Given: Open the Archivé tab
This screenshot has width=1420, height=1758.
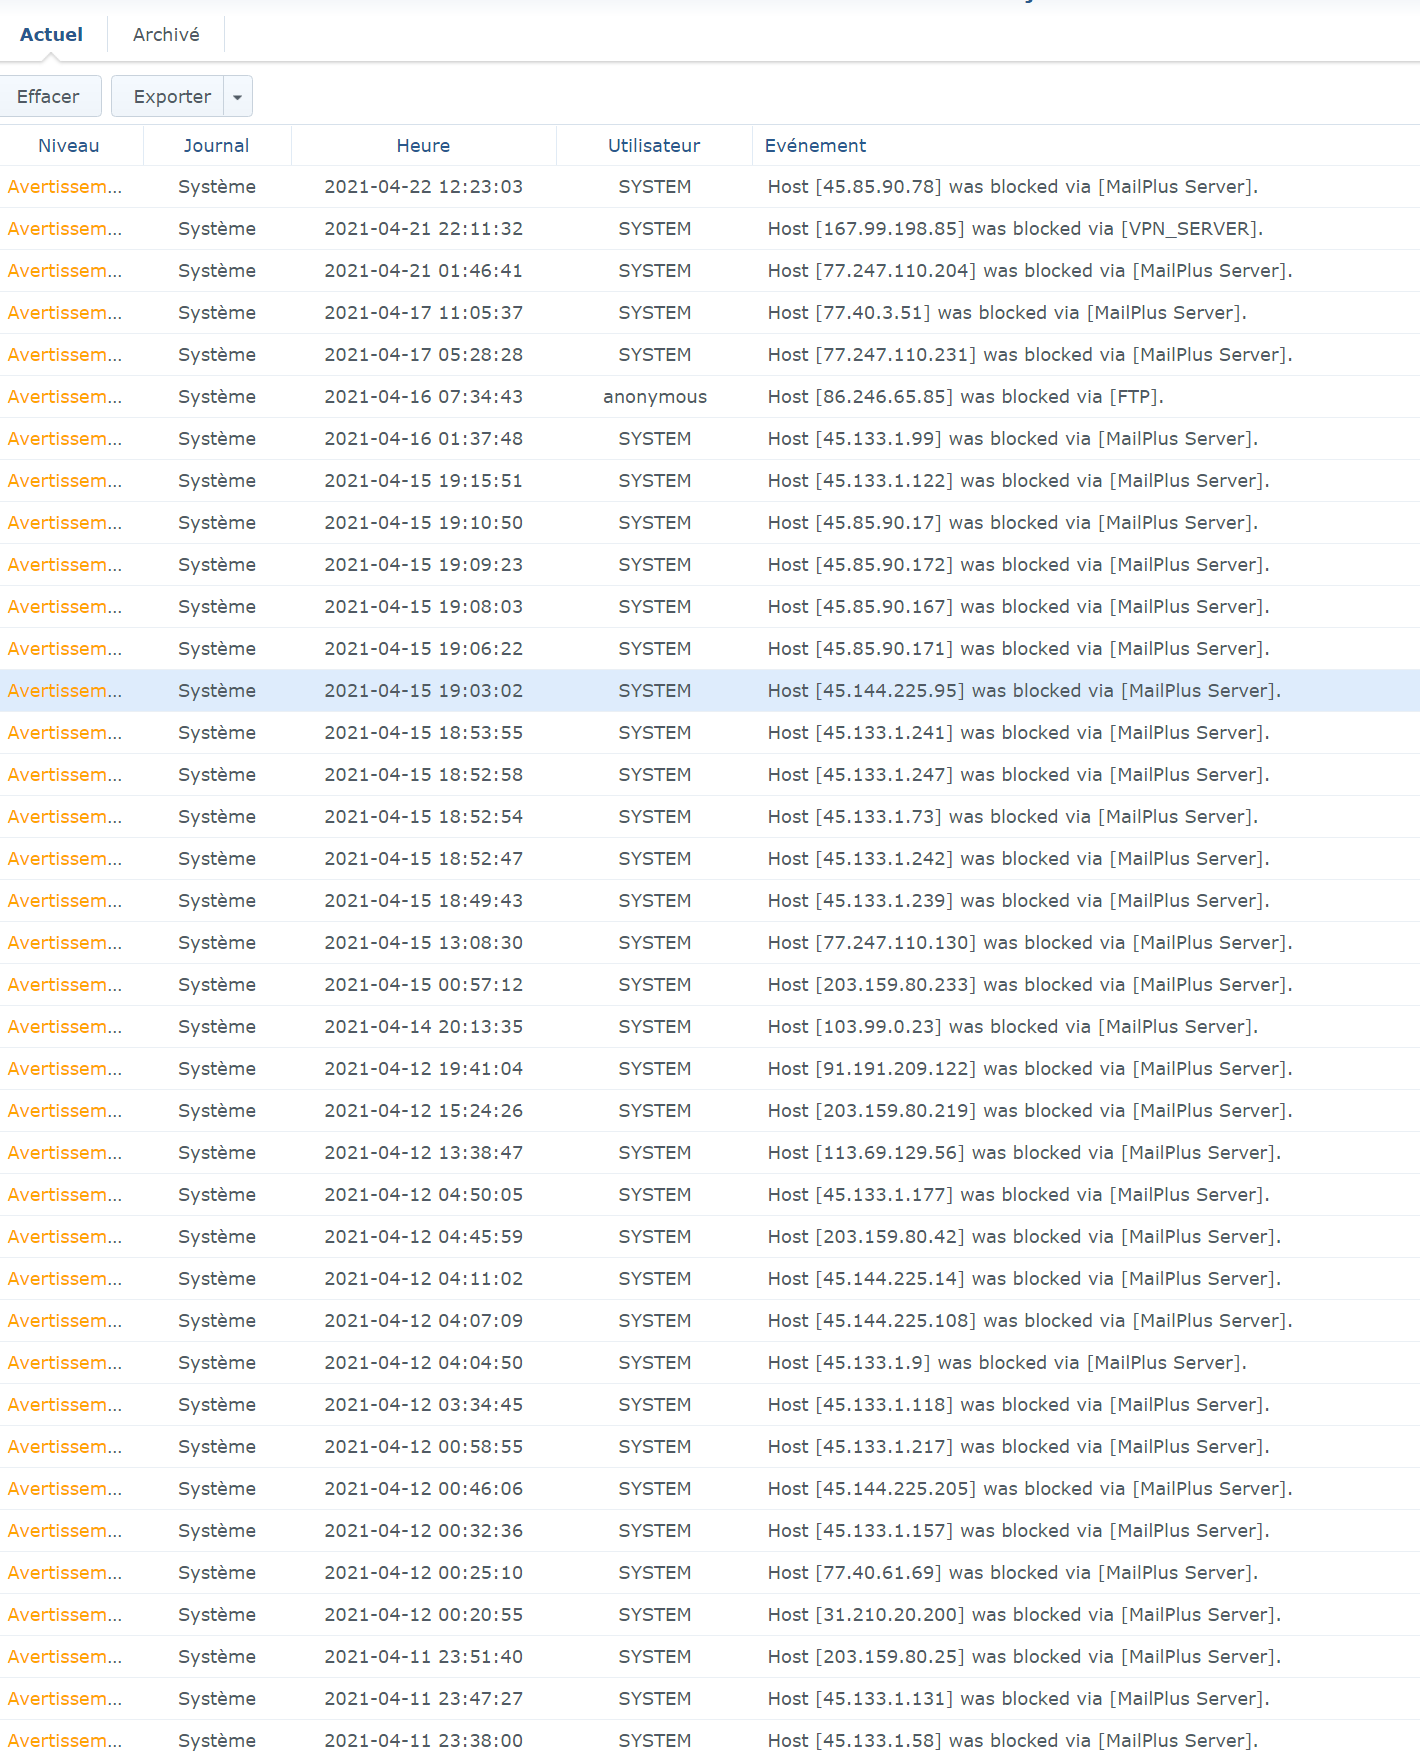Looking at the screenshot, I should tap(166, 34).
